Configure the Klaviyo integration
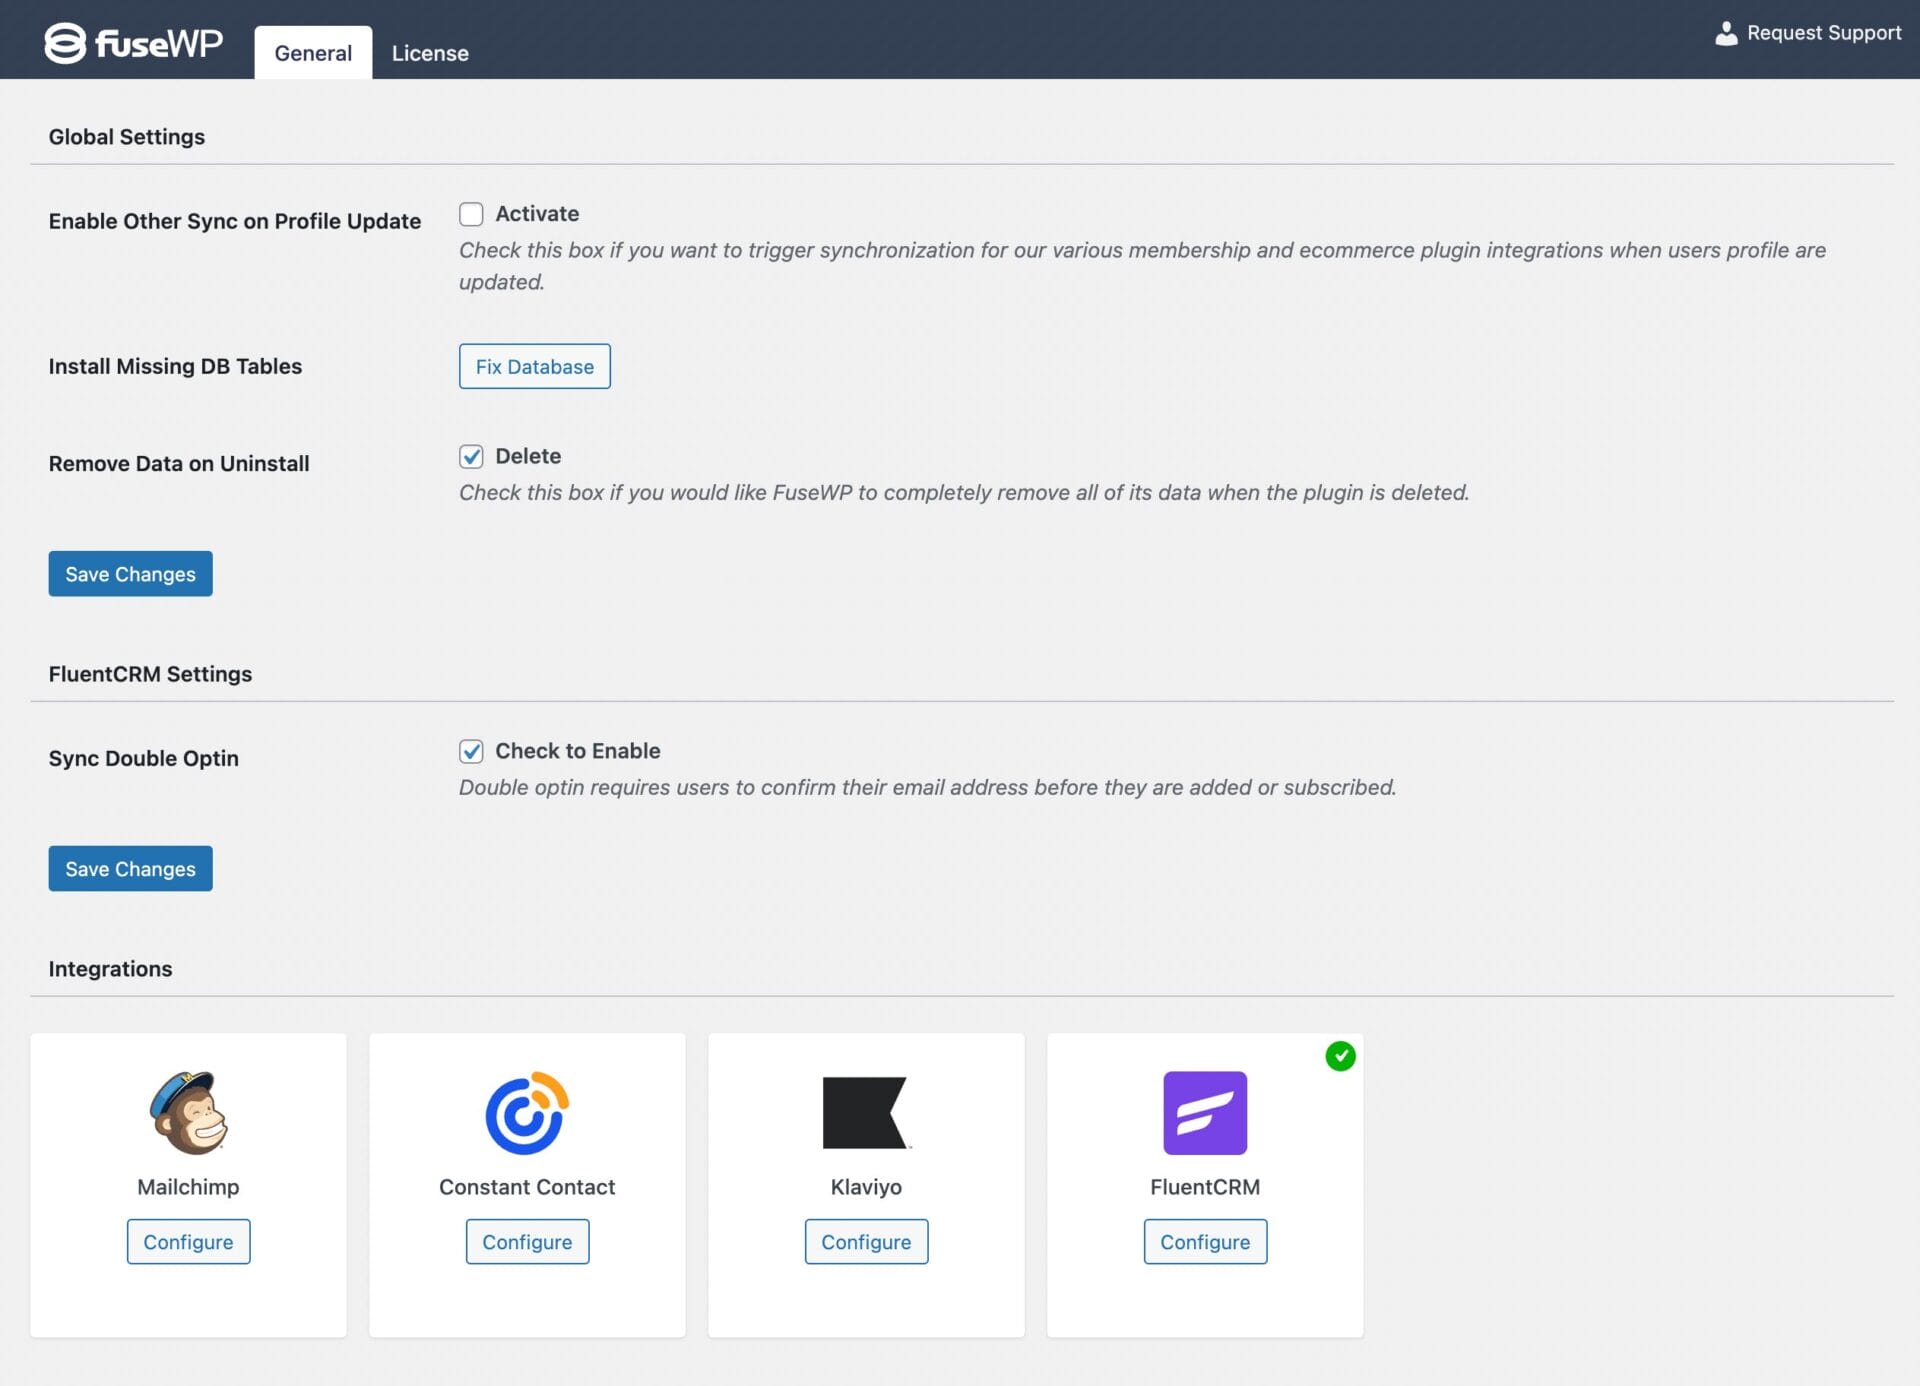This screenshot has height=1386, width=1920. 866,1241
